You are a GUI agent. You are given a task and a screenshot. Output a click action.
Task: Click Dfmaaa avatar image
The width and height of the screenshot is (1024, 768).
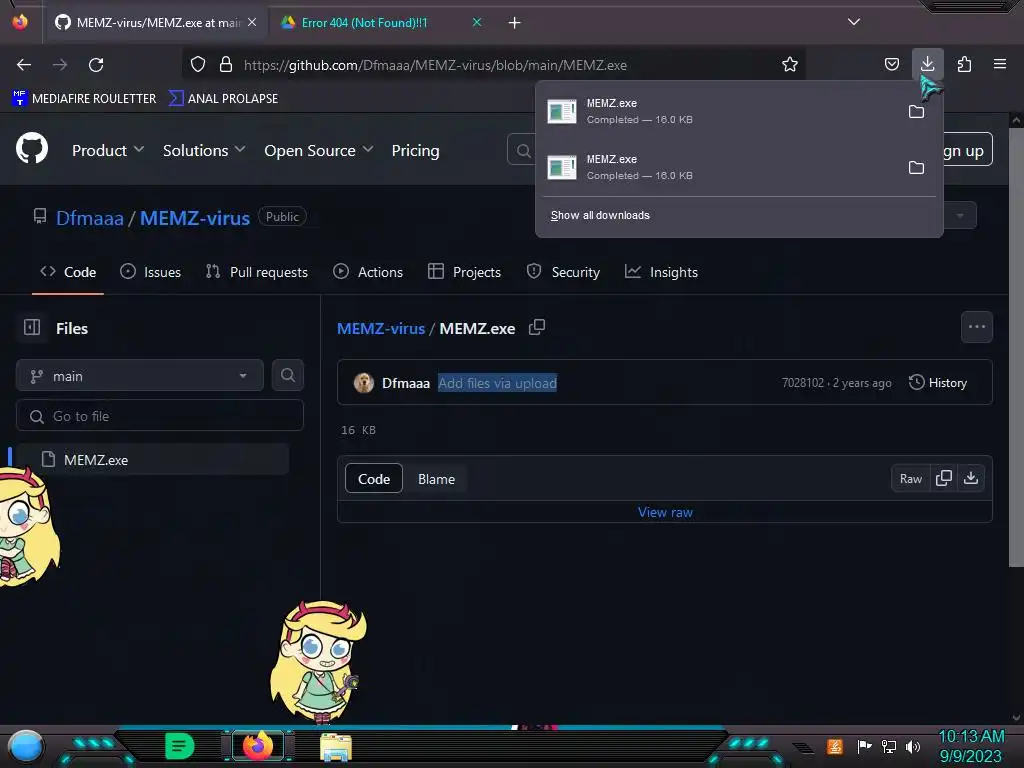point(364,383)
